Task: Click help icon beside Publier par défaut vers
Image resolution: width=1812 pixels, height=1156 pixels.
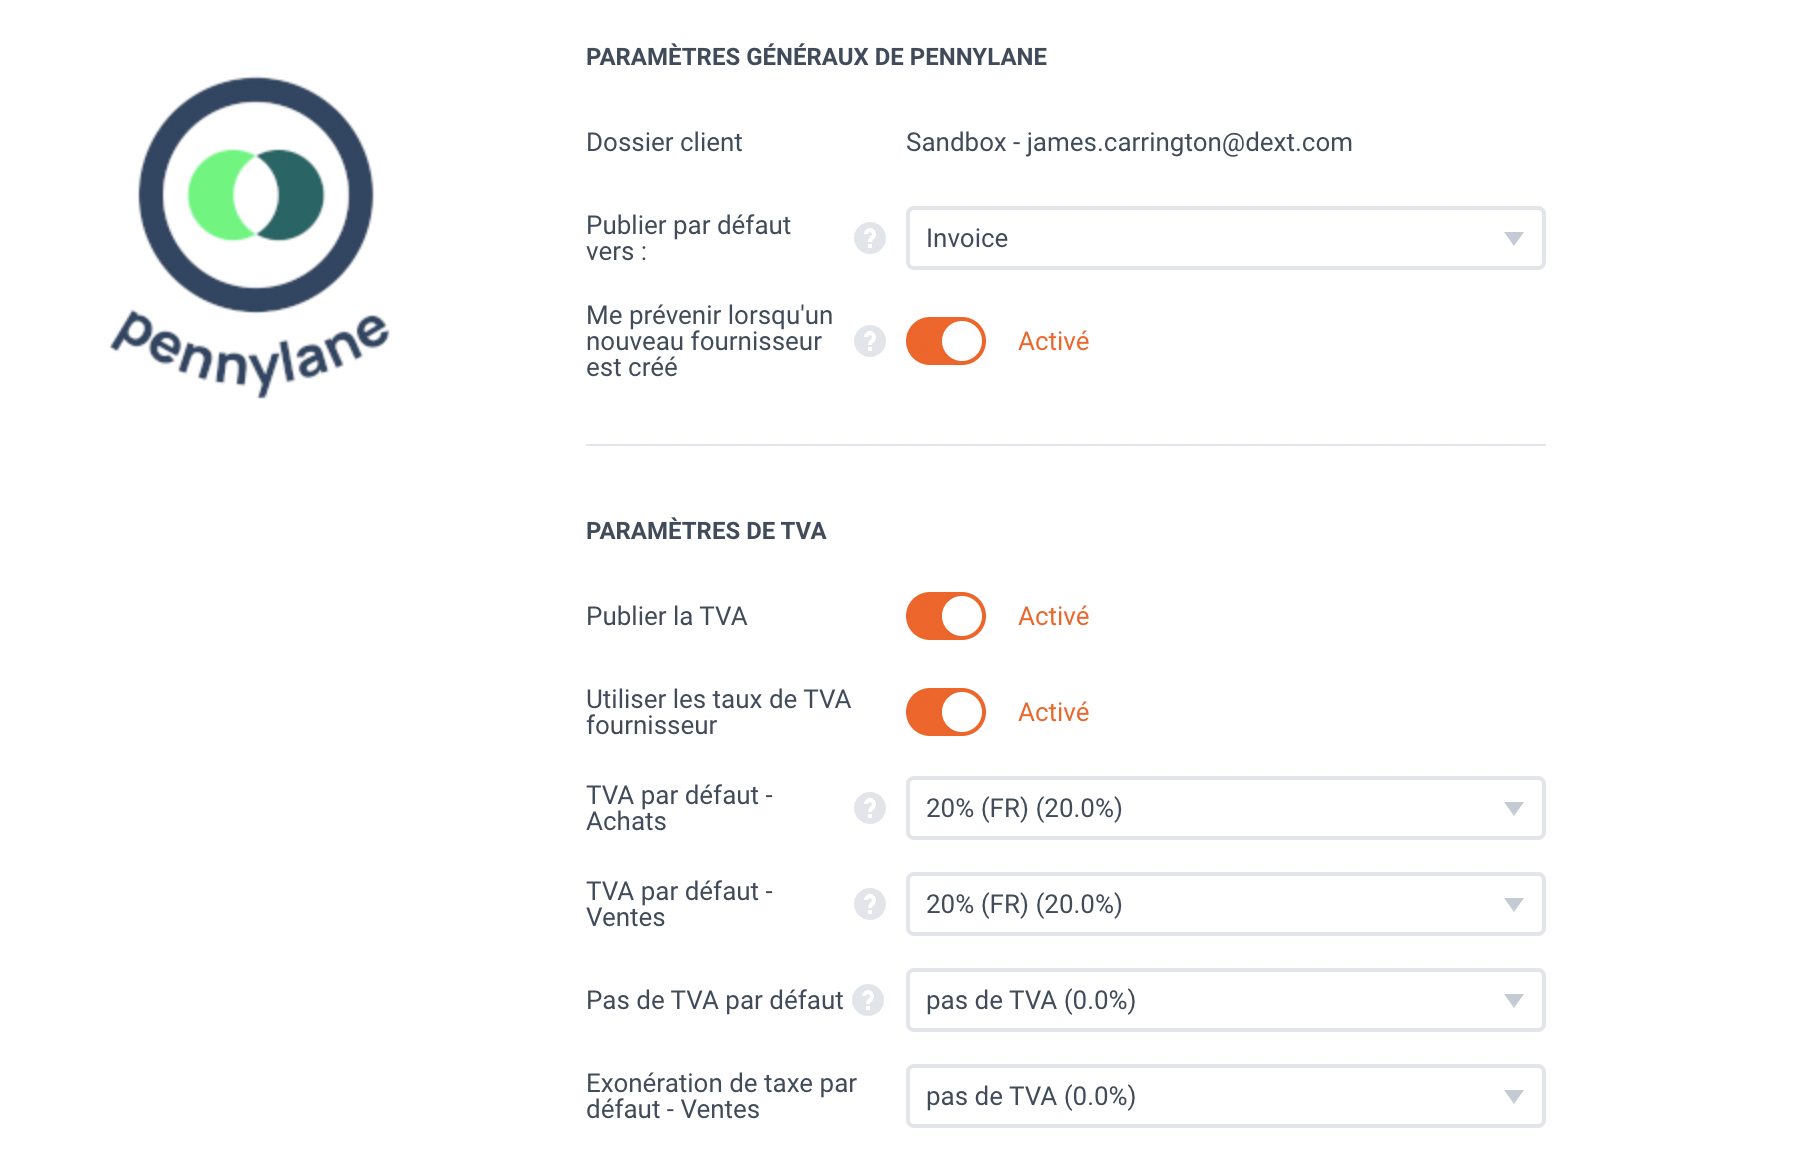Action: (870, 238)
